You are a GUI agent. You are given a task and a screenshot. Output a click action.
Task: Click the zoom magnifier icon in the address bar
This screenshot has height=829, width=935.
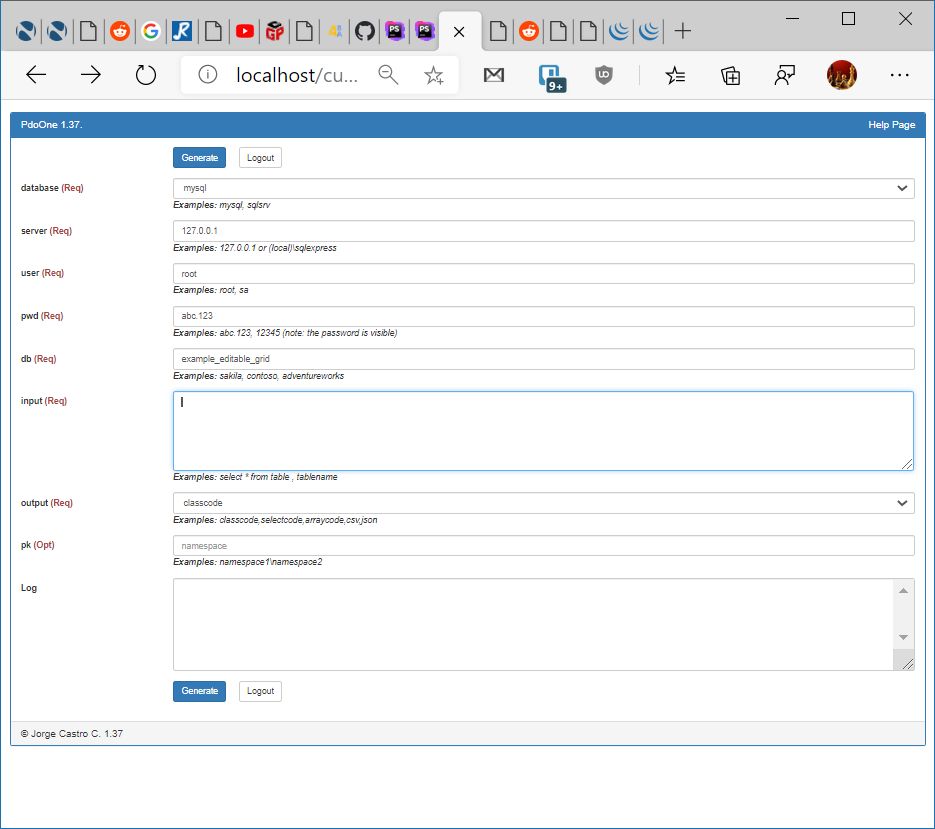pyautogui.click(x=388, y=75)
